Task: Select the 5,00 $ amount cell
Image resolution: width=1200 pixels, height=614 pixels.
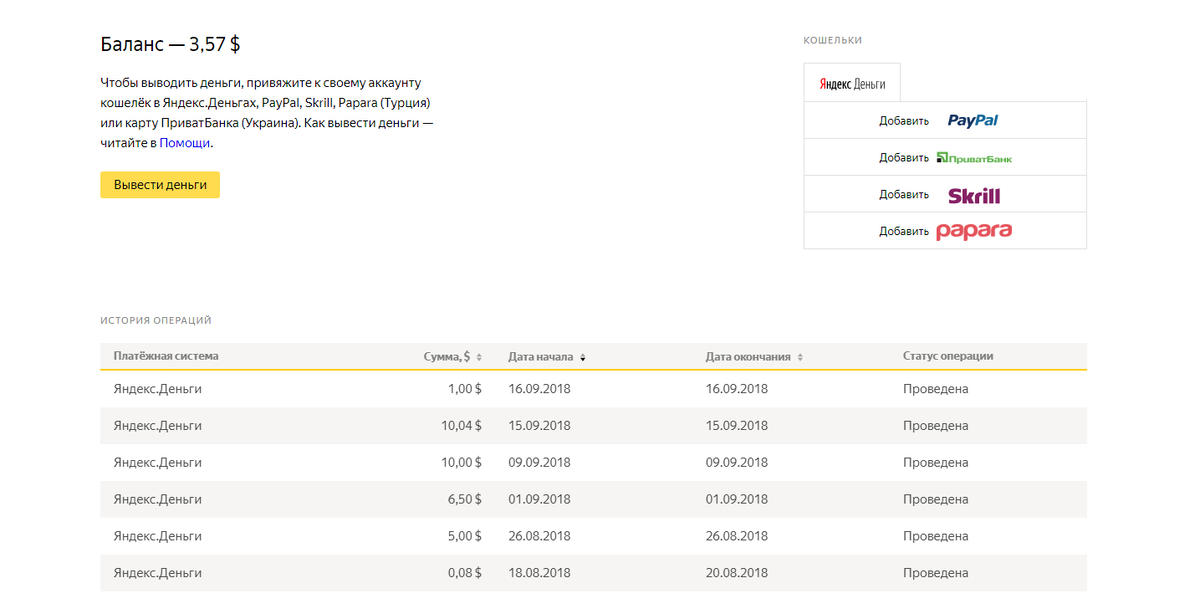Action: [464, 536]
